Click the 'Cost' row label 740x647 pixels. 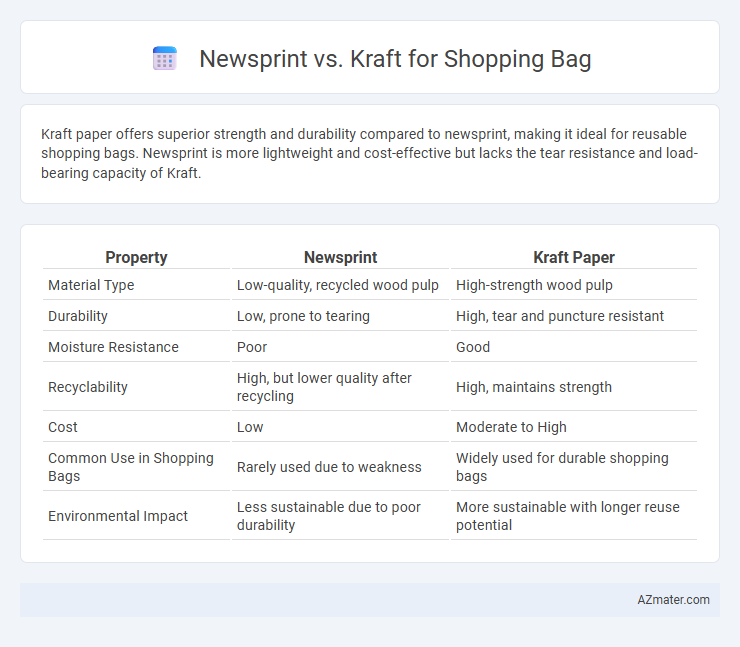click(63, 427)
